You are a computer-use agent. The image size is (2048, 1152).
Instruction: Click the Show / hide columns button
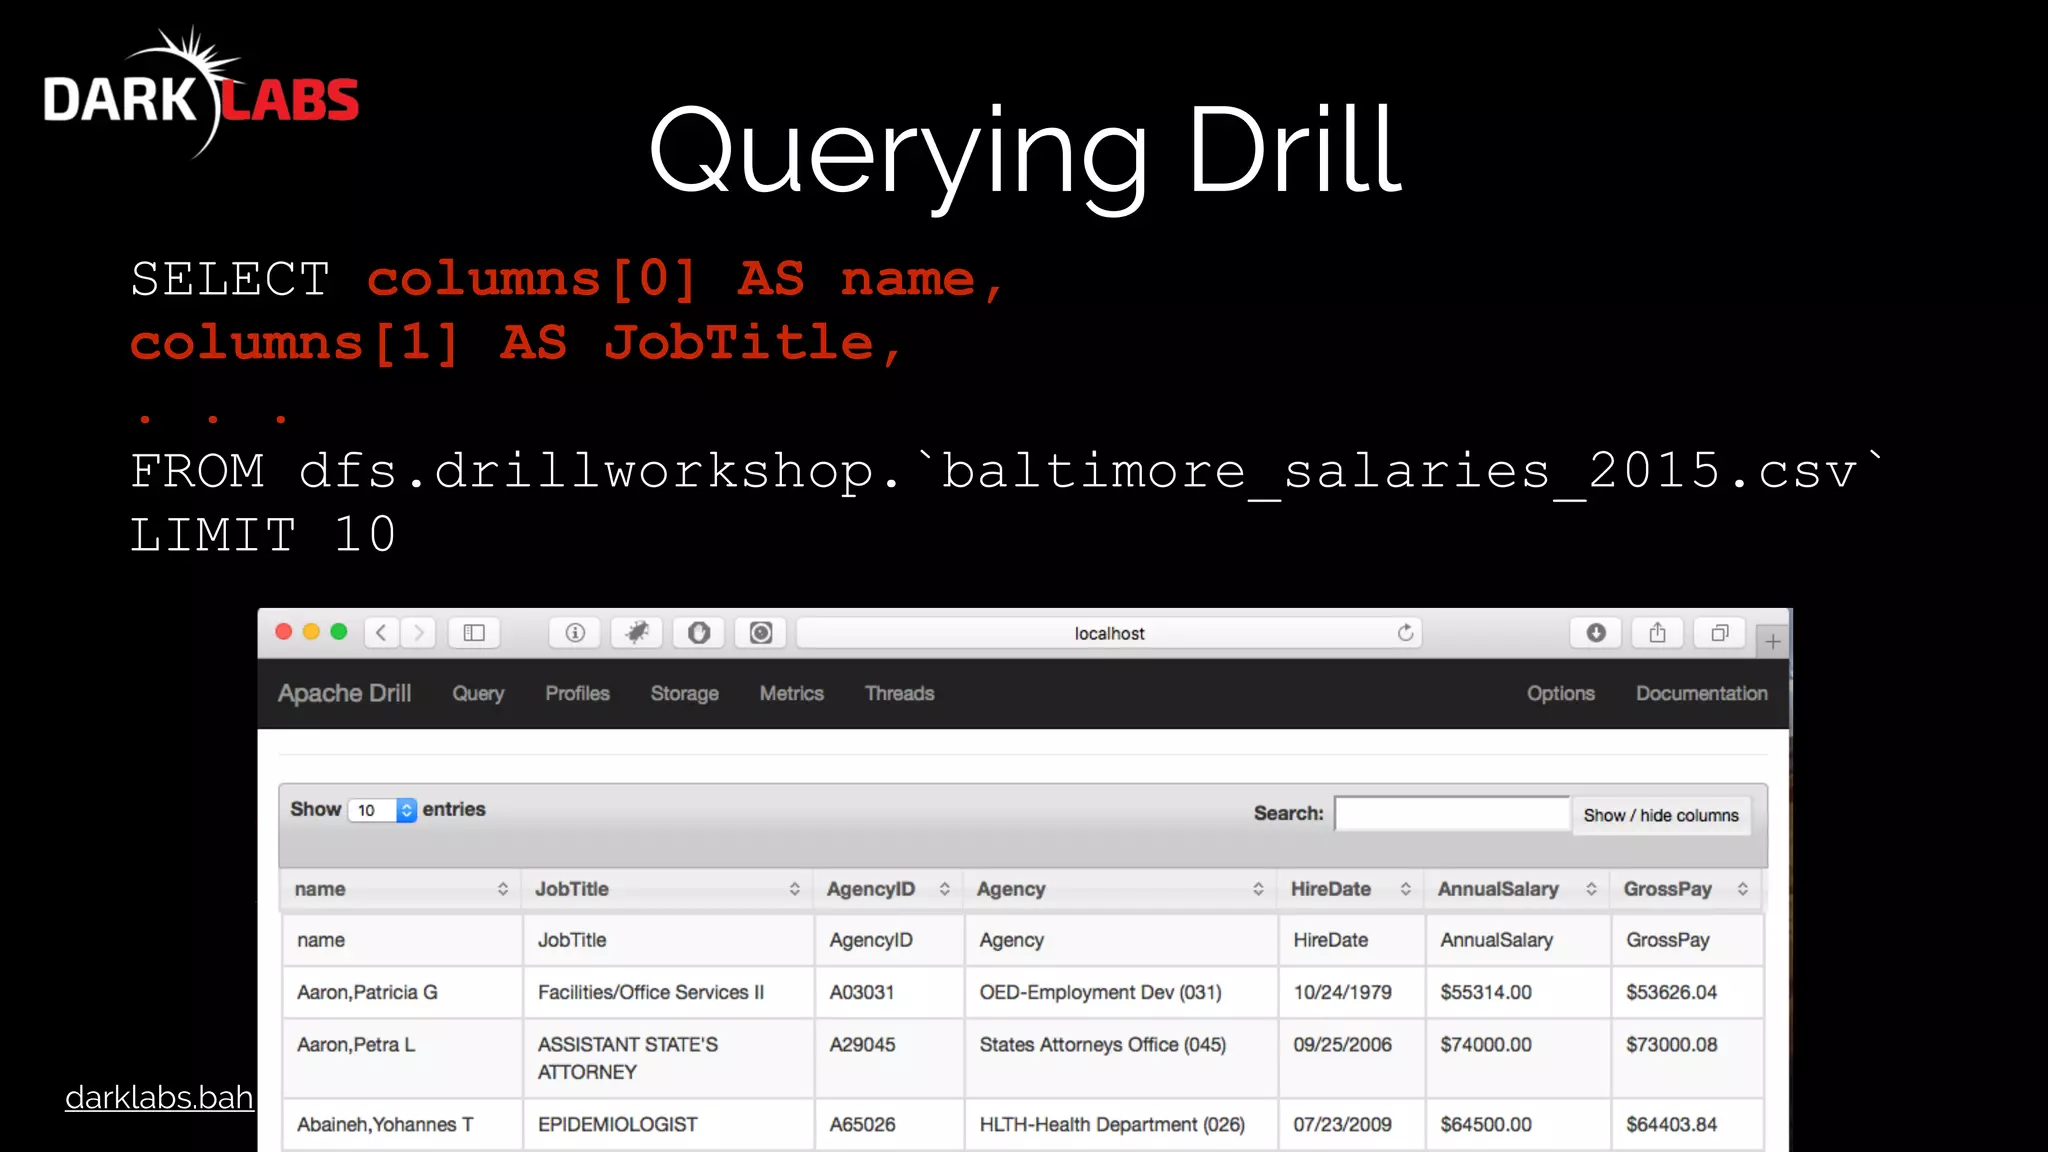point(1661,815)
